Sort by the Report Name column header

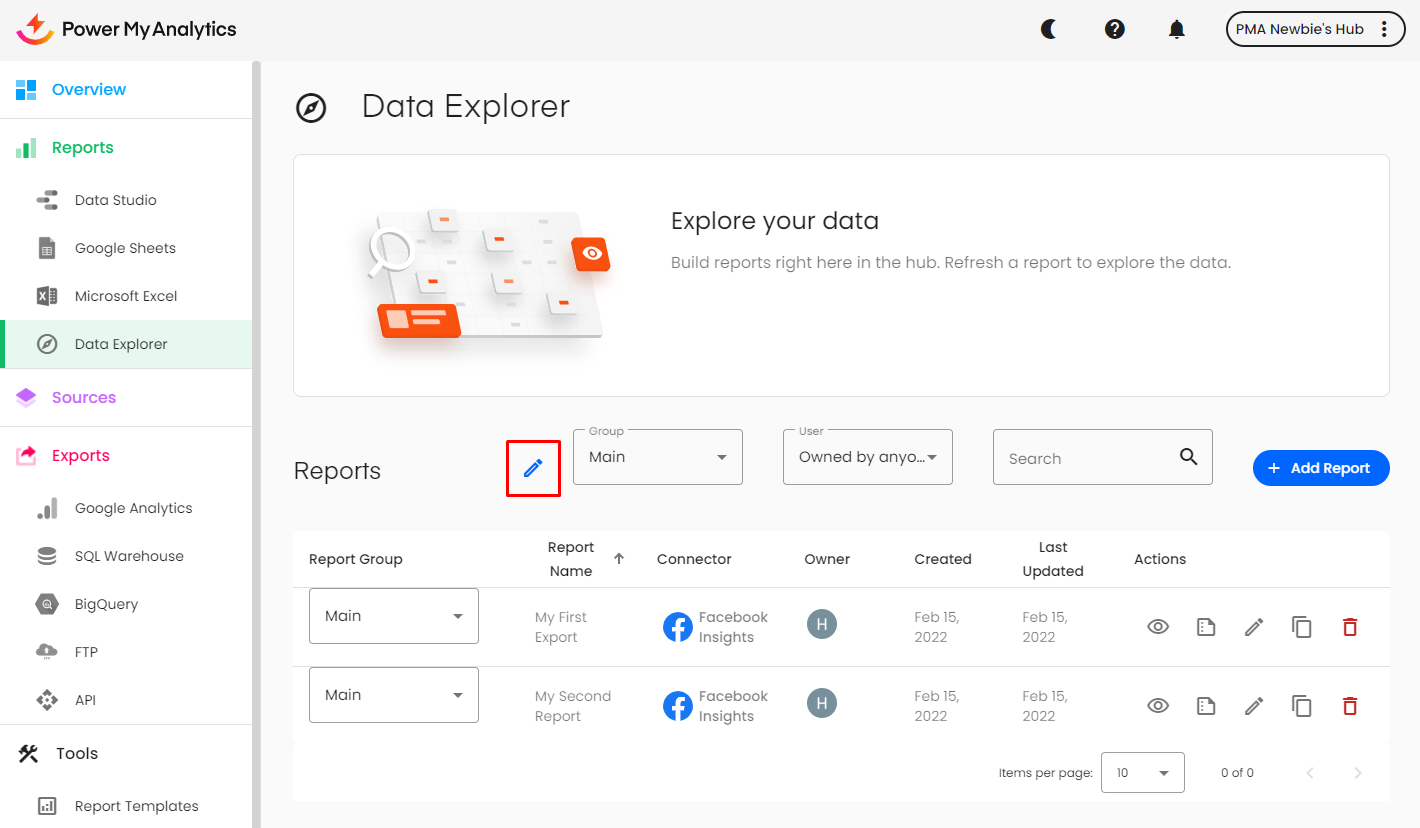571,559
